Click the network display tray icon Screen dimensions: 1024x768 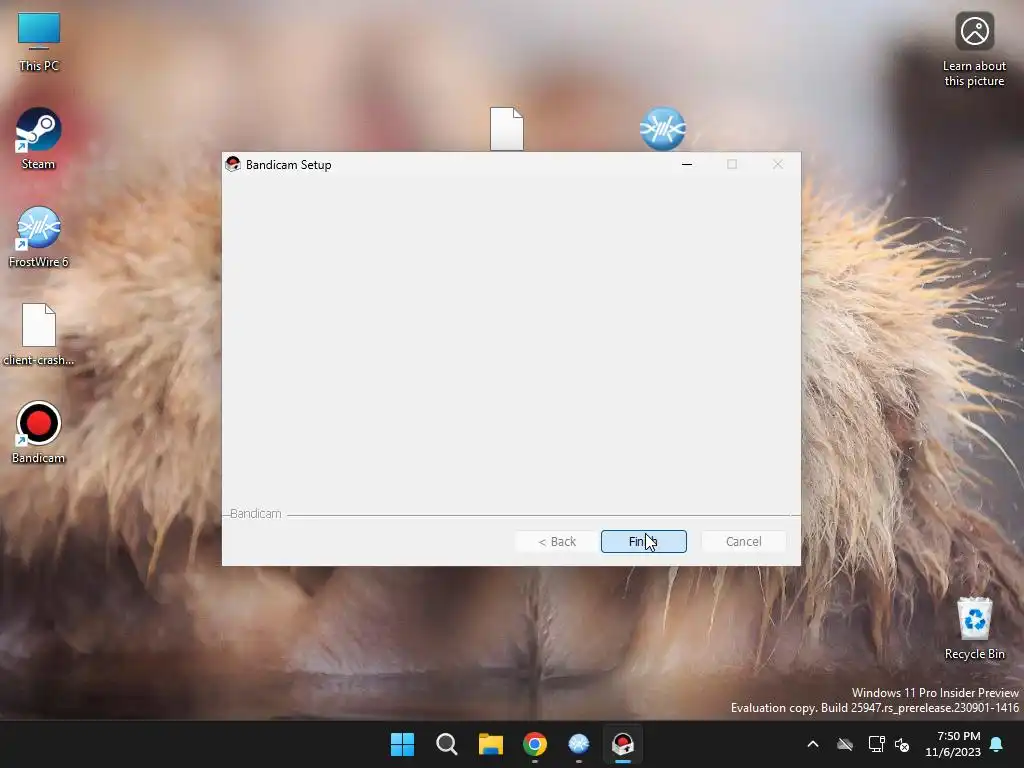[x=876, y=744]
